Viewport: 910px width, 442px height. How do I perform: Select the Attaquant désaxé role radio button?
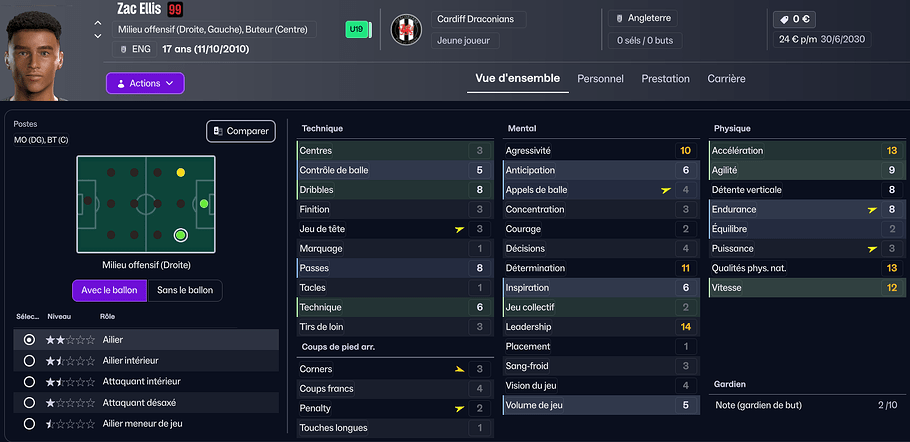(x=29, y=401)
